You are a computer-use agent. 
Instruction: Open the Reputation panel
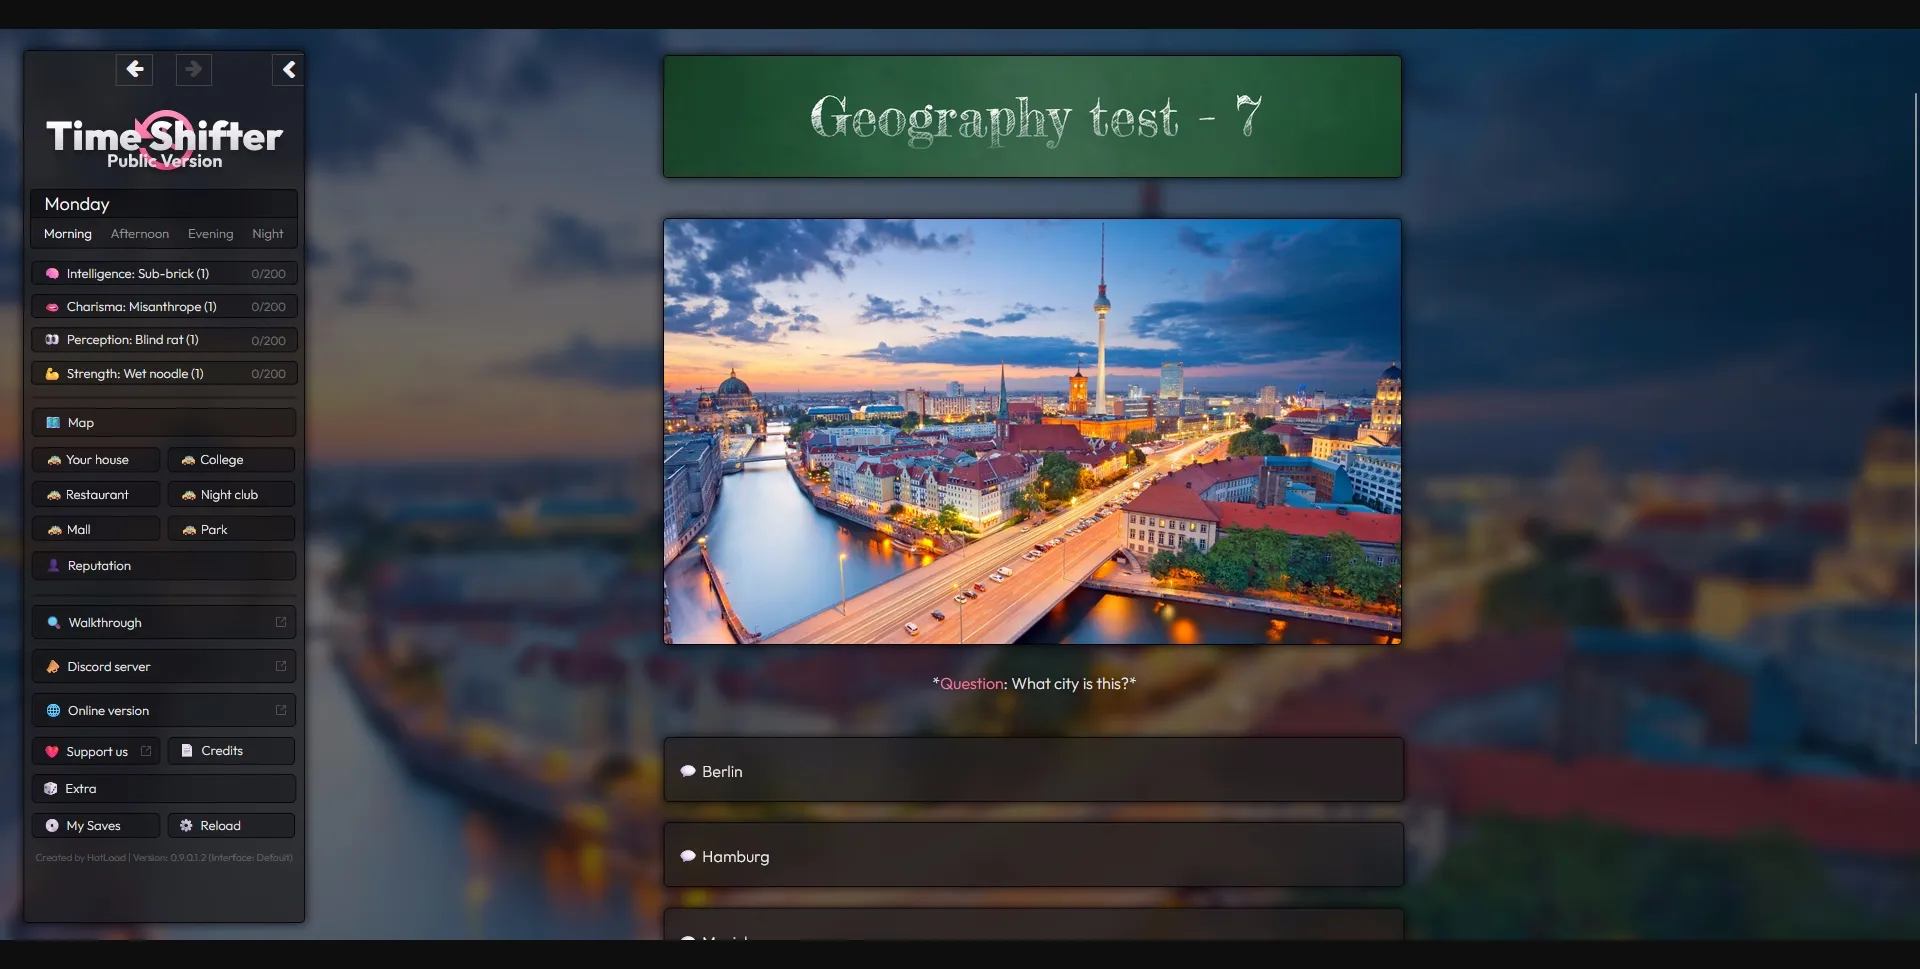(x=163, y=566)
